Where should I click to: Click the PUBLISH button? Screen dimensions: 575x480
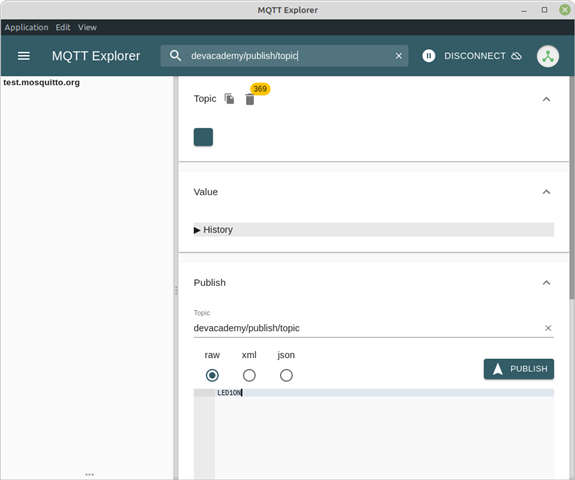point(519,369)
